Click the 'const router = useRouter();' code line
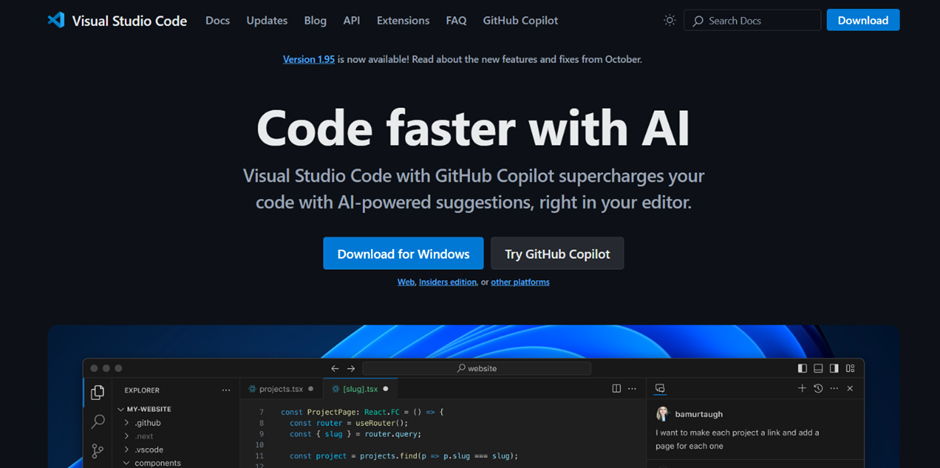 click(349, 423)
